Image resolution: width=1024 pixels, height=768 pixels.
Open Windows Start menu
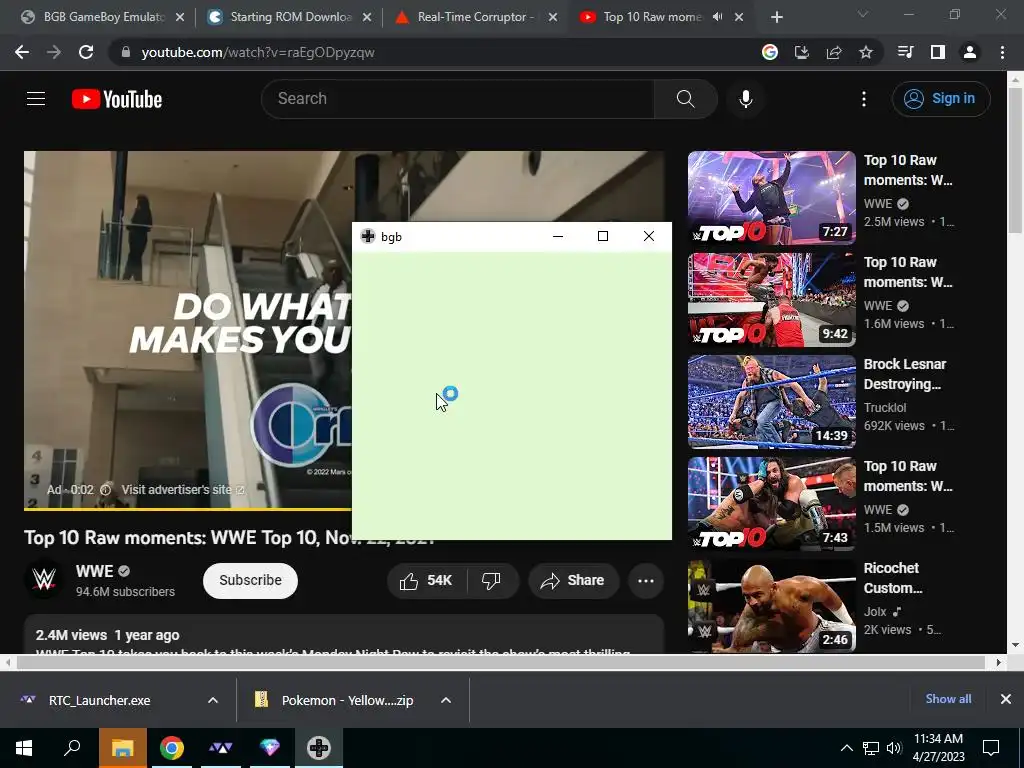(24, 748)
